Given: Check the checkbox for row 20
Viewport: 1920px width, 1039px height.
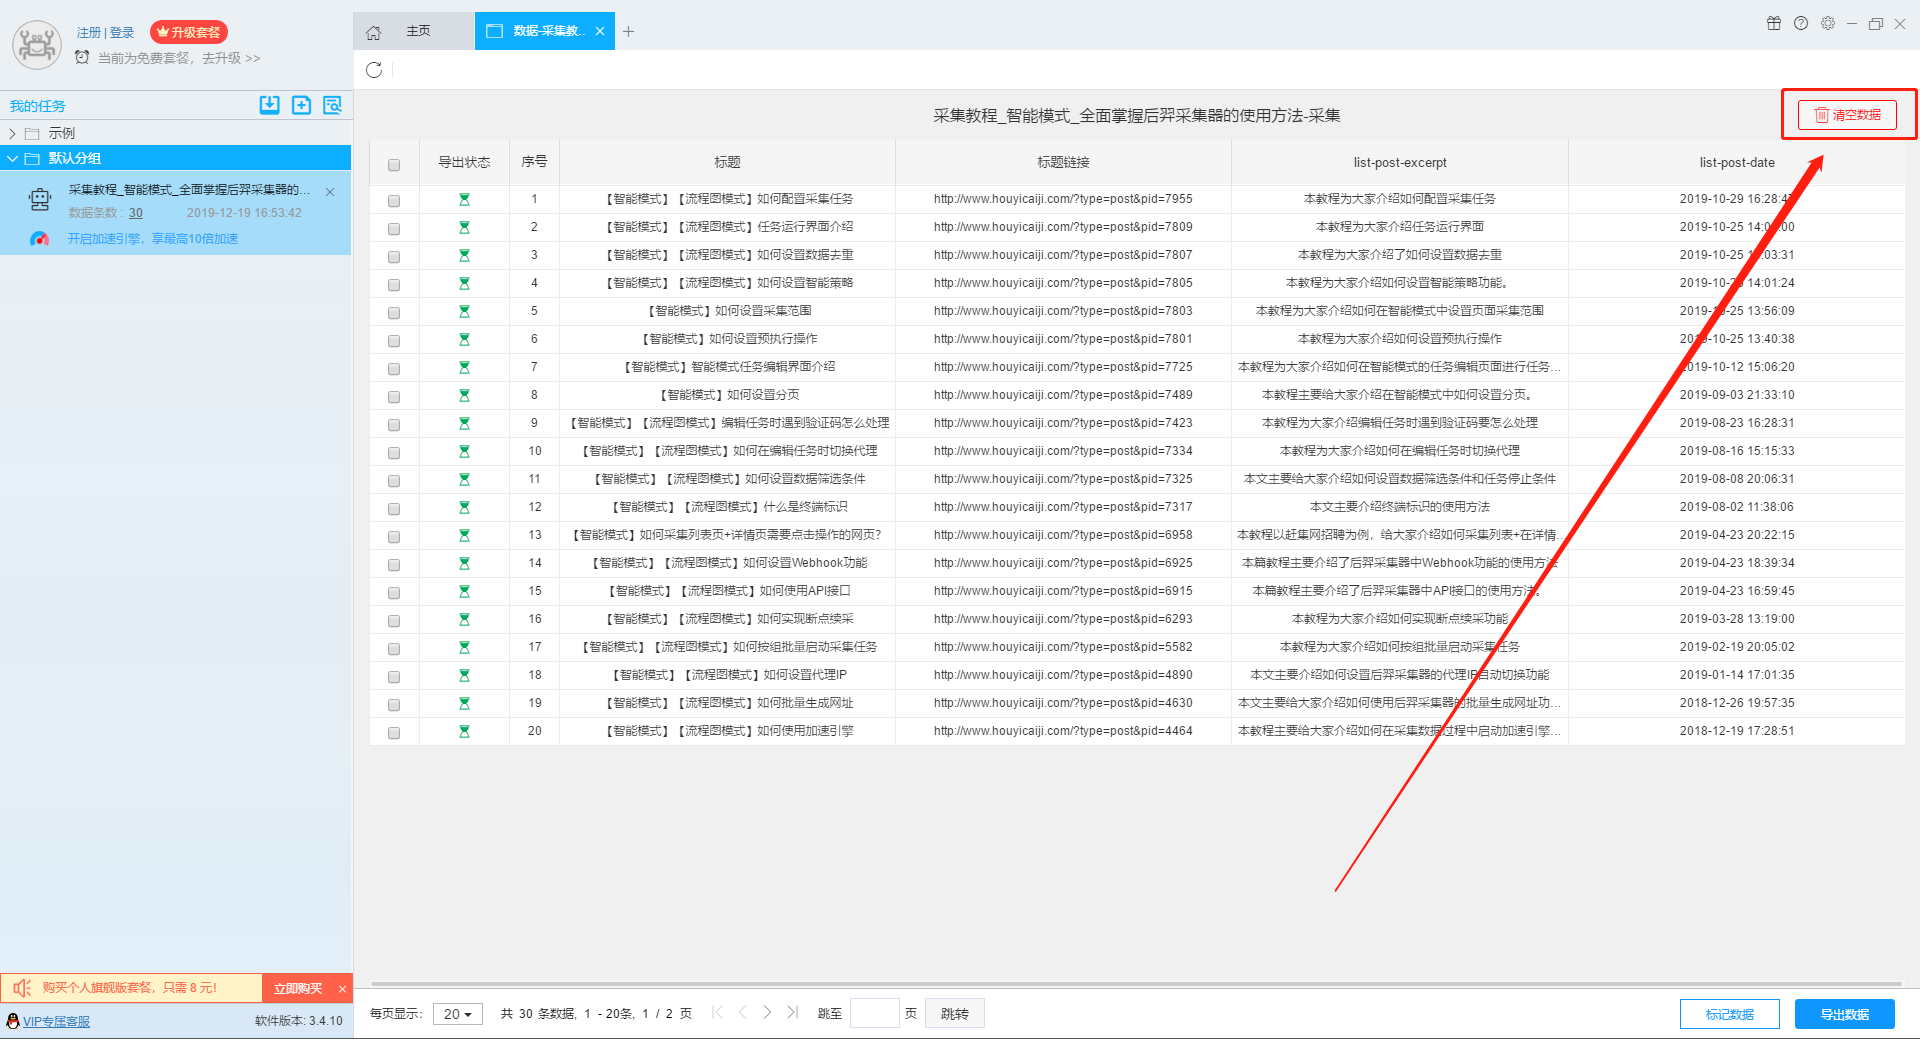Looking at the screenshot, I should 394,733.
